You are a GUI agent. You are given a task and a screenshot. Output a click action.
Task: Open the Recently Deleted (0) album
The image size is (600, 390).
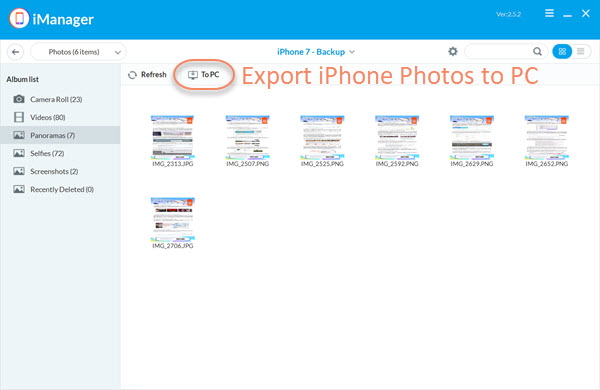click(x=60, y=189)
